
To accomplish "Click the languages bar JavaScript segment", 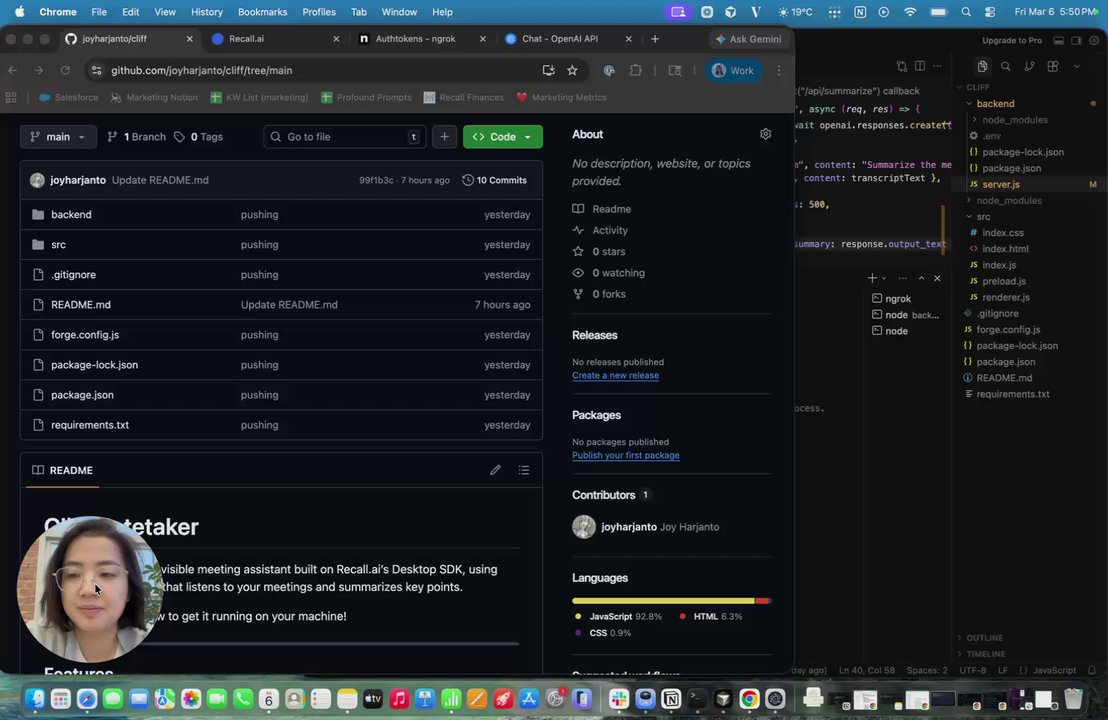I will (x=663, y=601).
